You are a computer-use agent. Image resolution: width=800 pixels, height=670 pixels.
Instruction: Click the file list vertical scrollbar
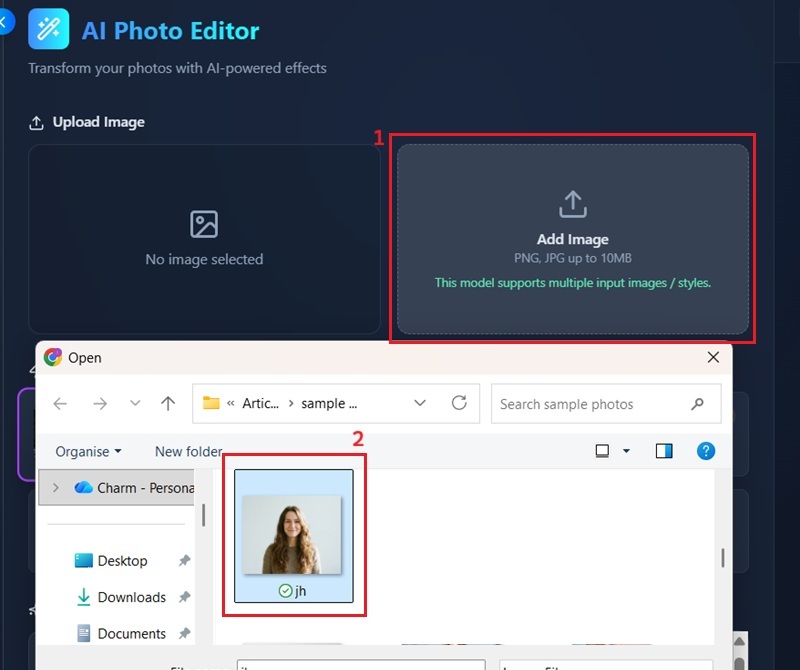tap(722, 558)
